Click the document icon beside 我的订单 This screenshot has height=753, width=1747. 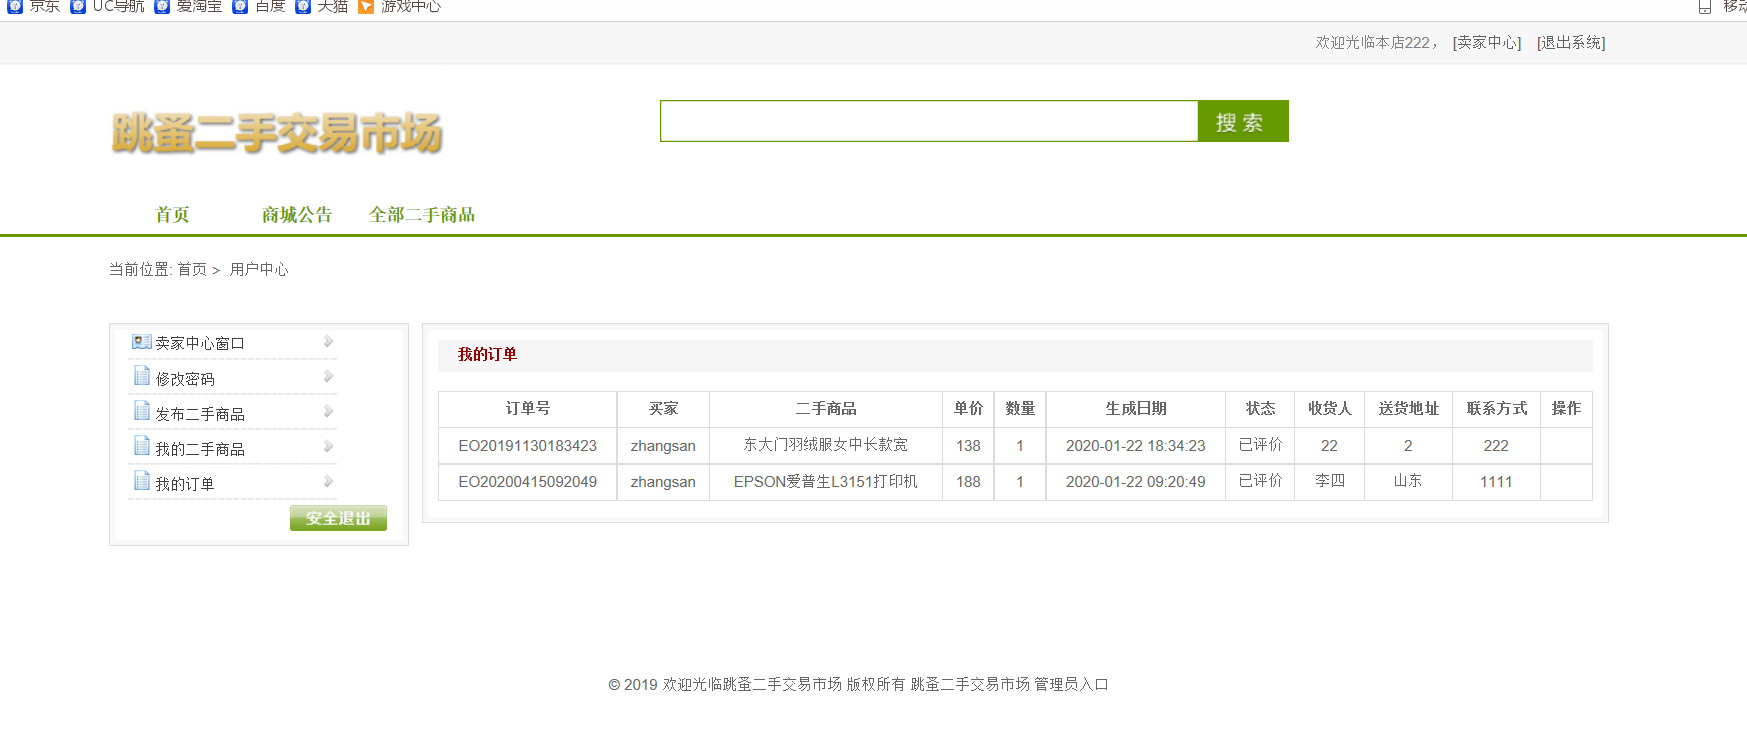[142, 482]
